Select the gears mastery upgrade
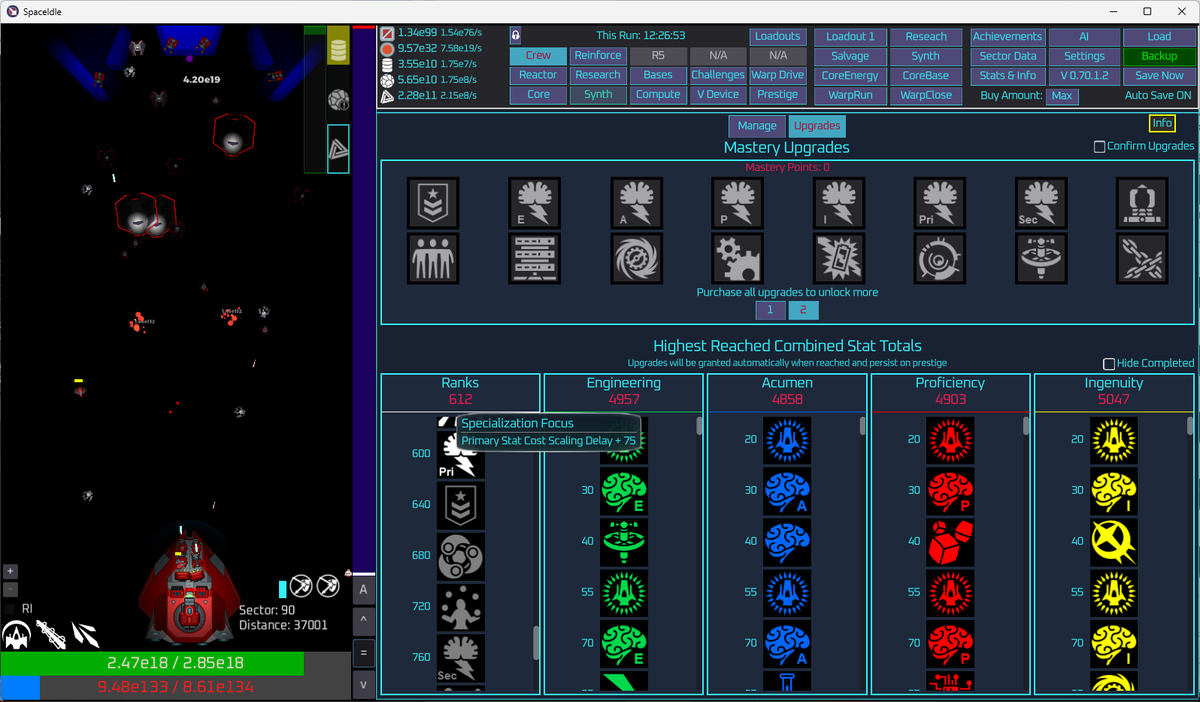The height and width of the screenshot is (702, 1200). click(x=737, y=258)
